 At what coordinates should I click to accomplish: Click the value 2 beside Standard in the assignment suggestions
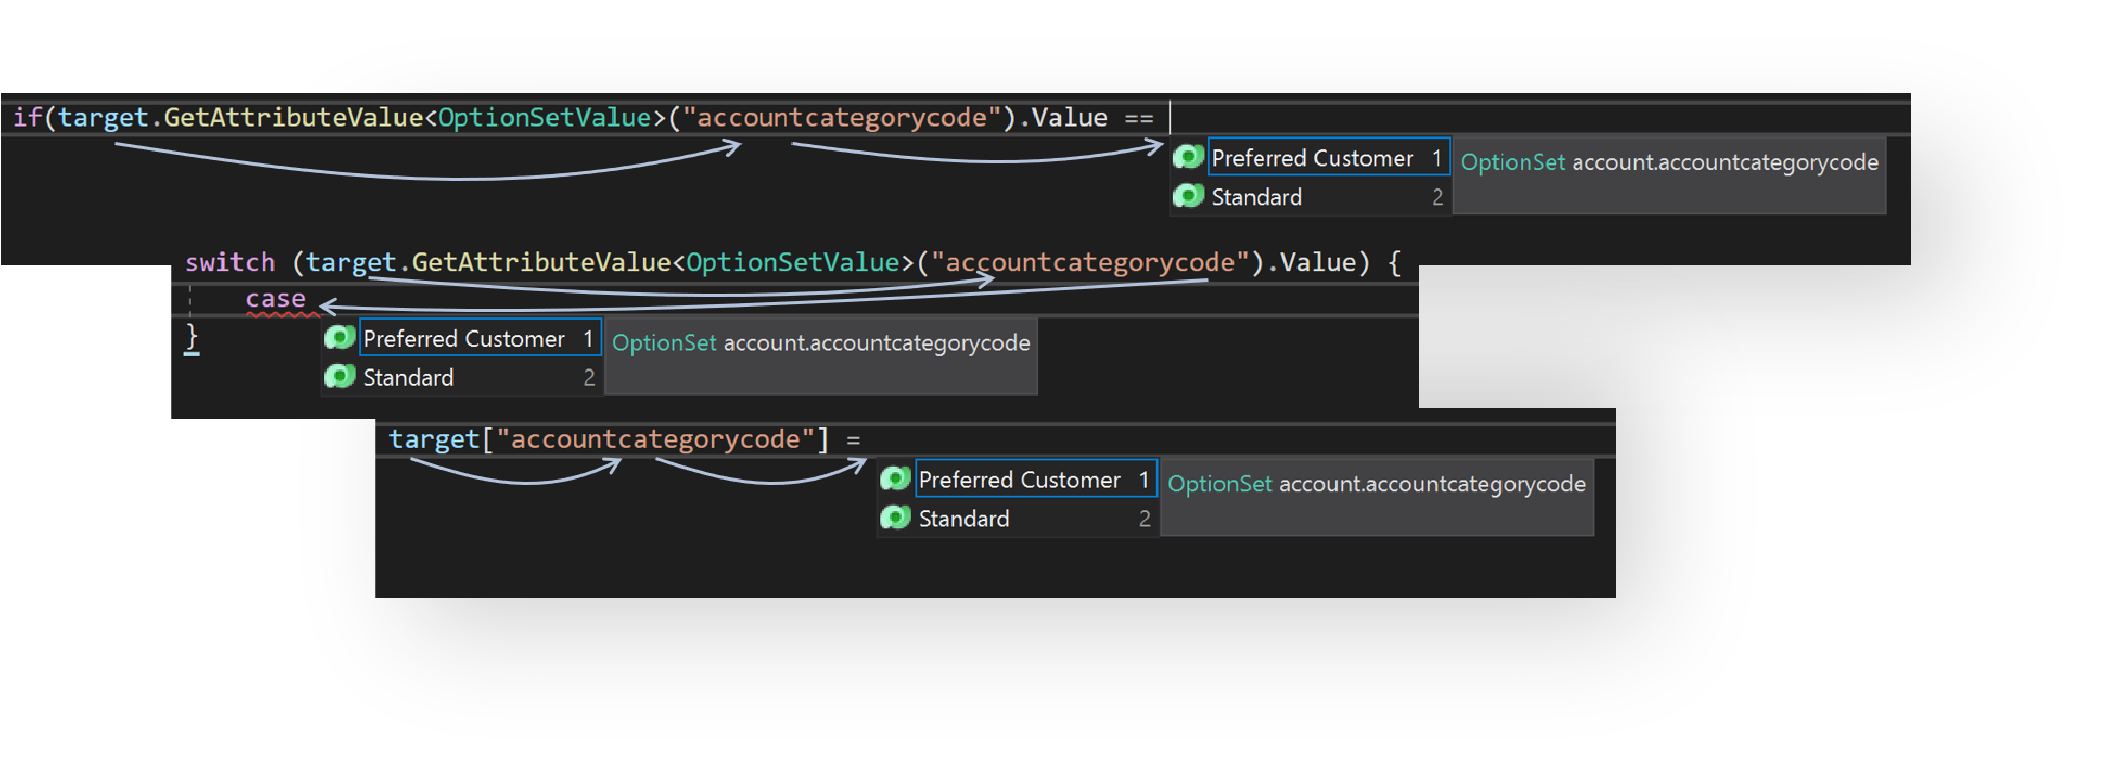(x=1144, y=518)
